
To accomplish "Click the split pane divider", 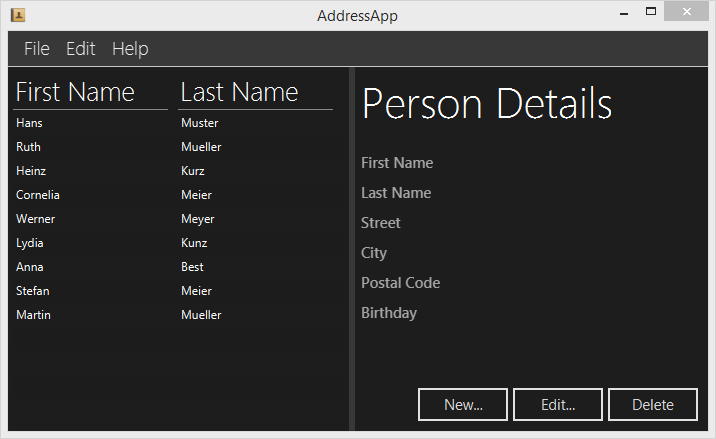I will pos(350,250).
